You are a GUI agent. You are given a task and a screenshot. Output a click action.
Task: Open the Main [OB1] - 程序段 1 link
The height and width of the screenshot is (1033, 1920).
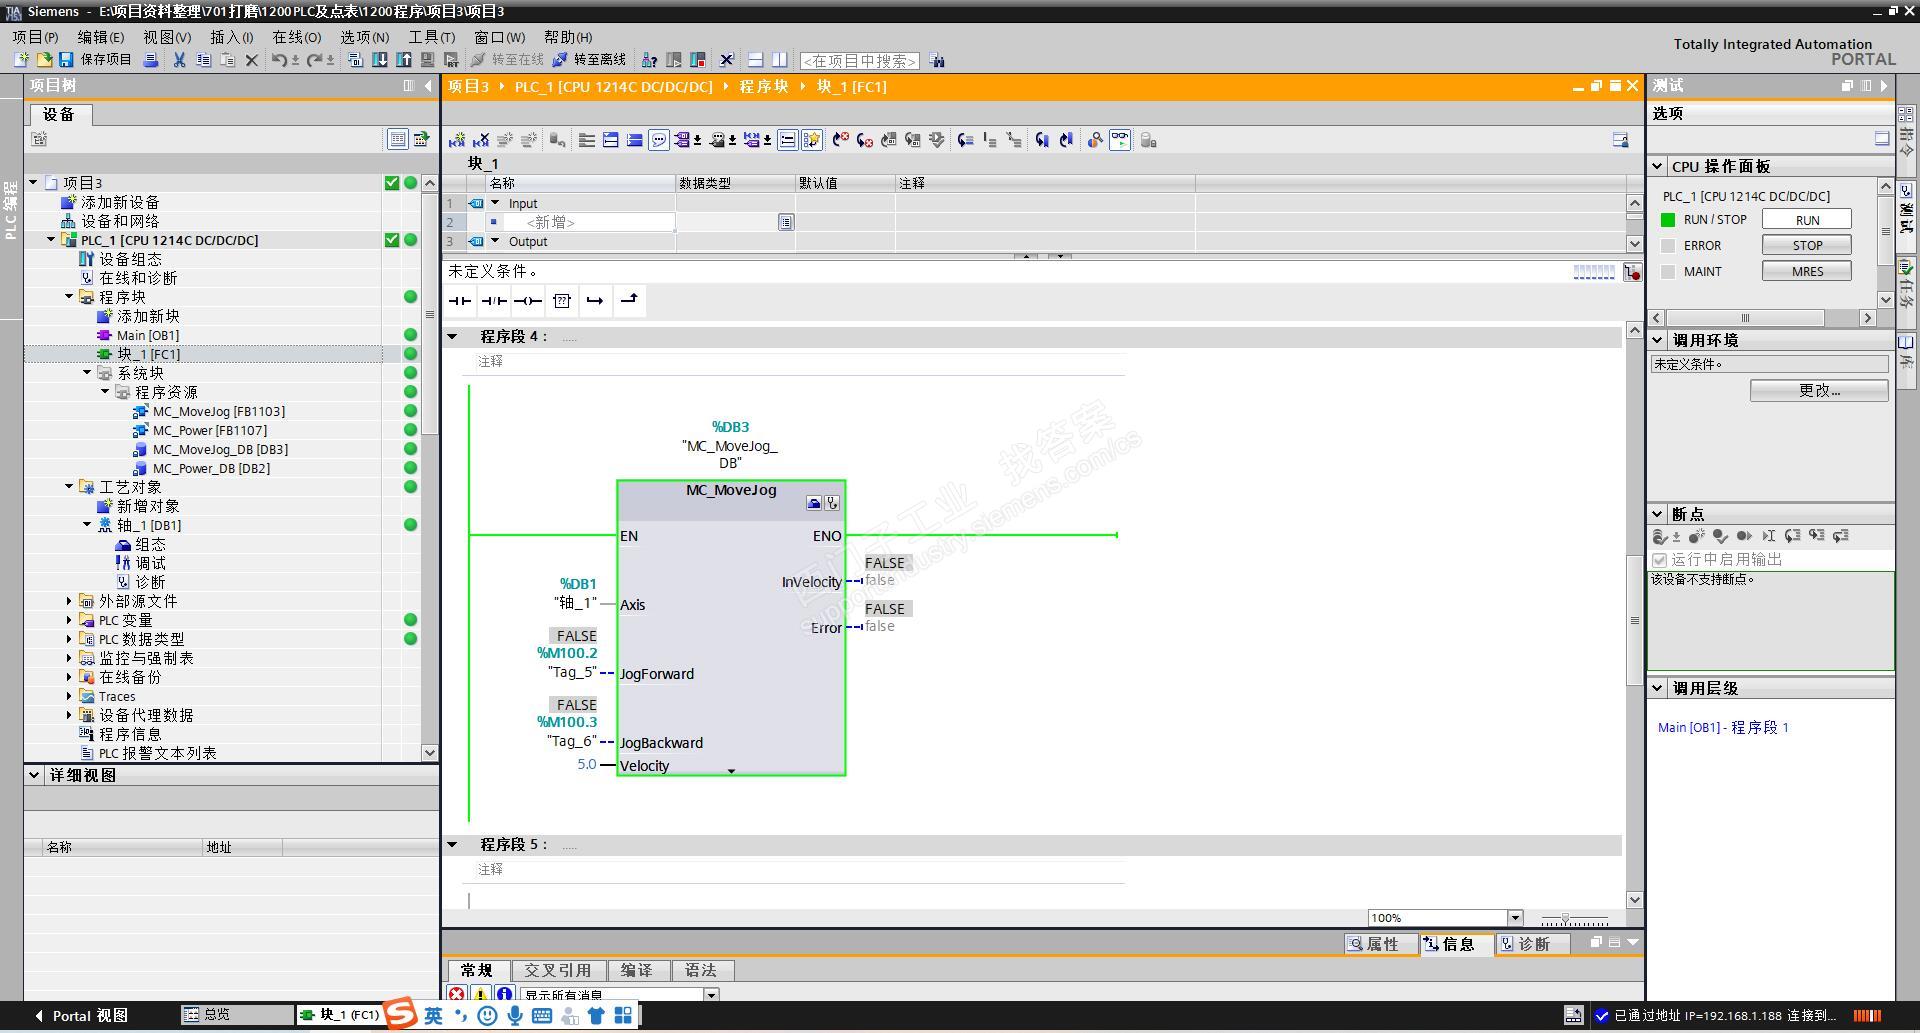1723,728
